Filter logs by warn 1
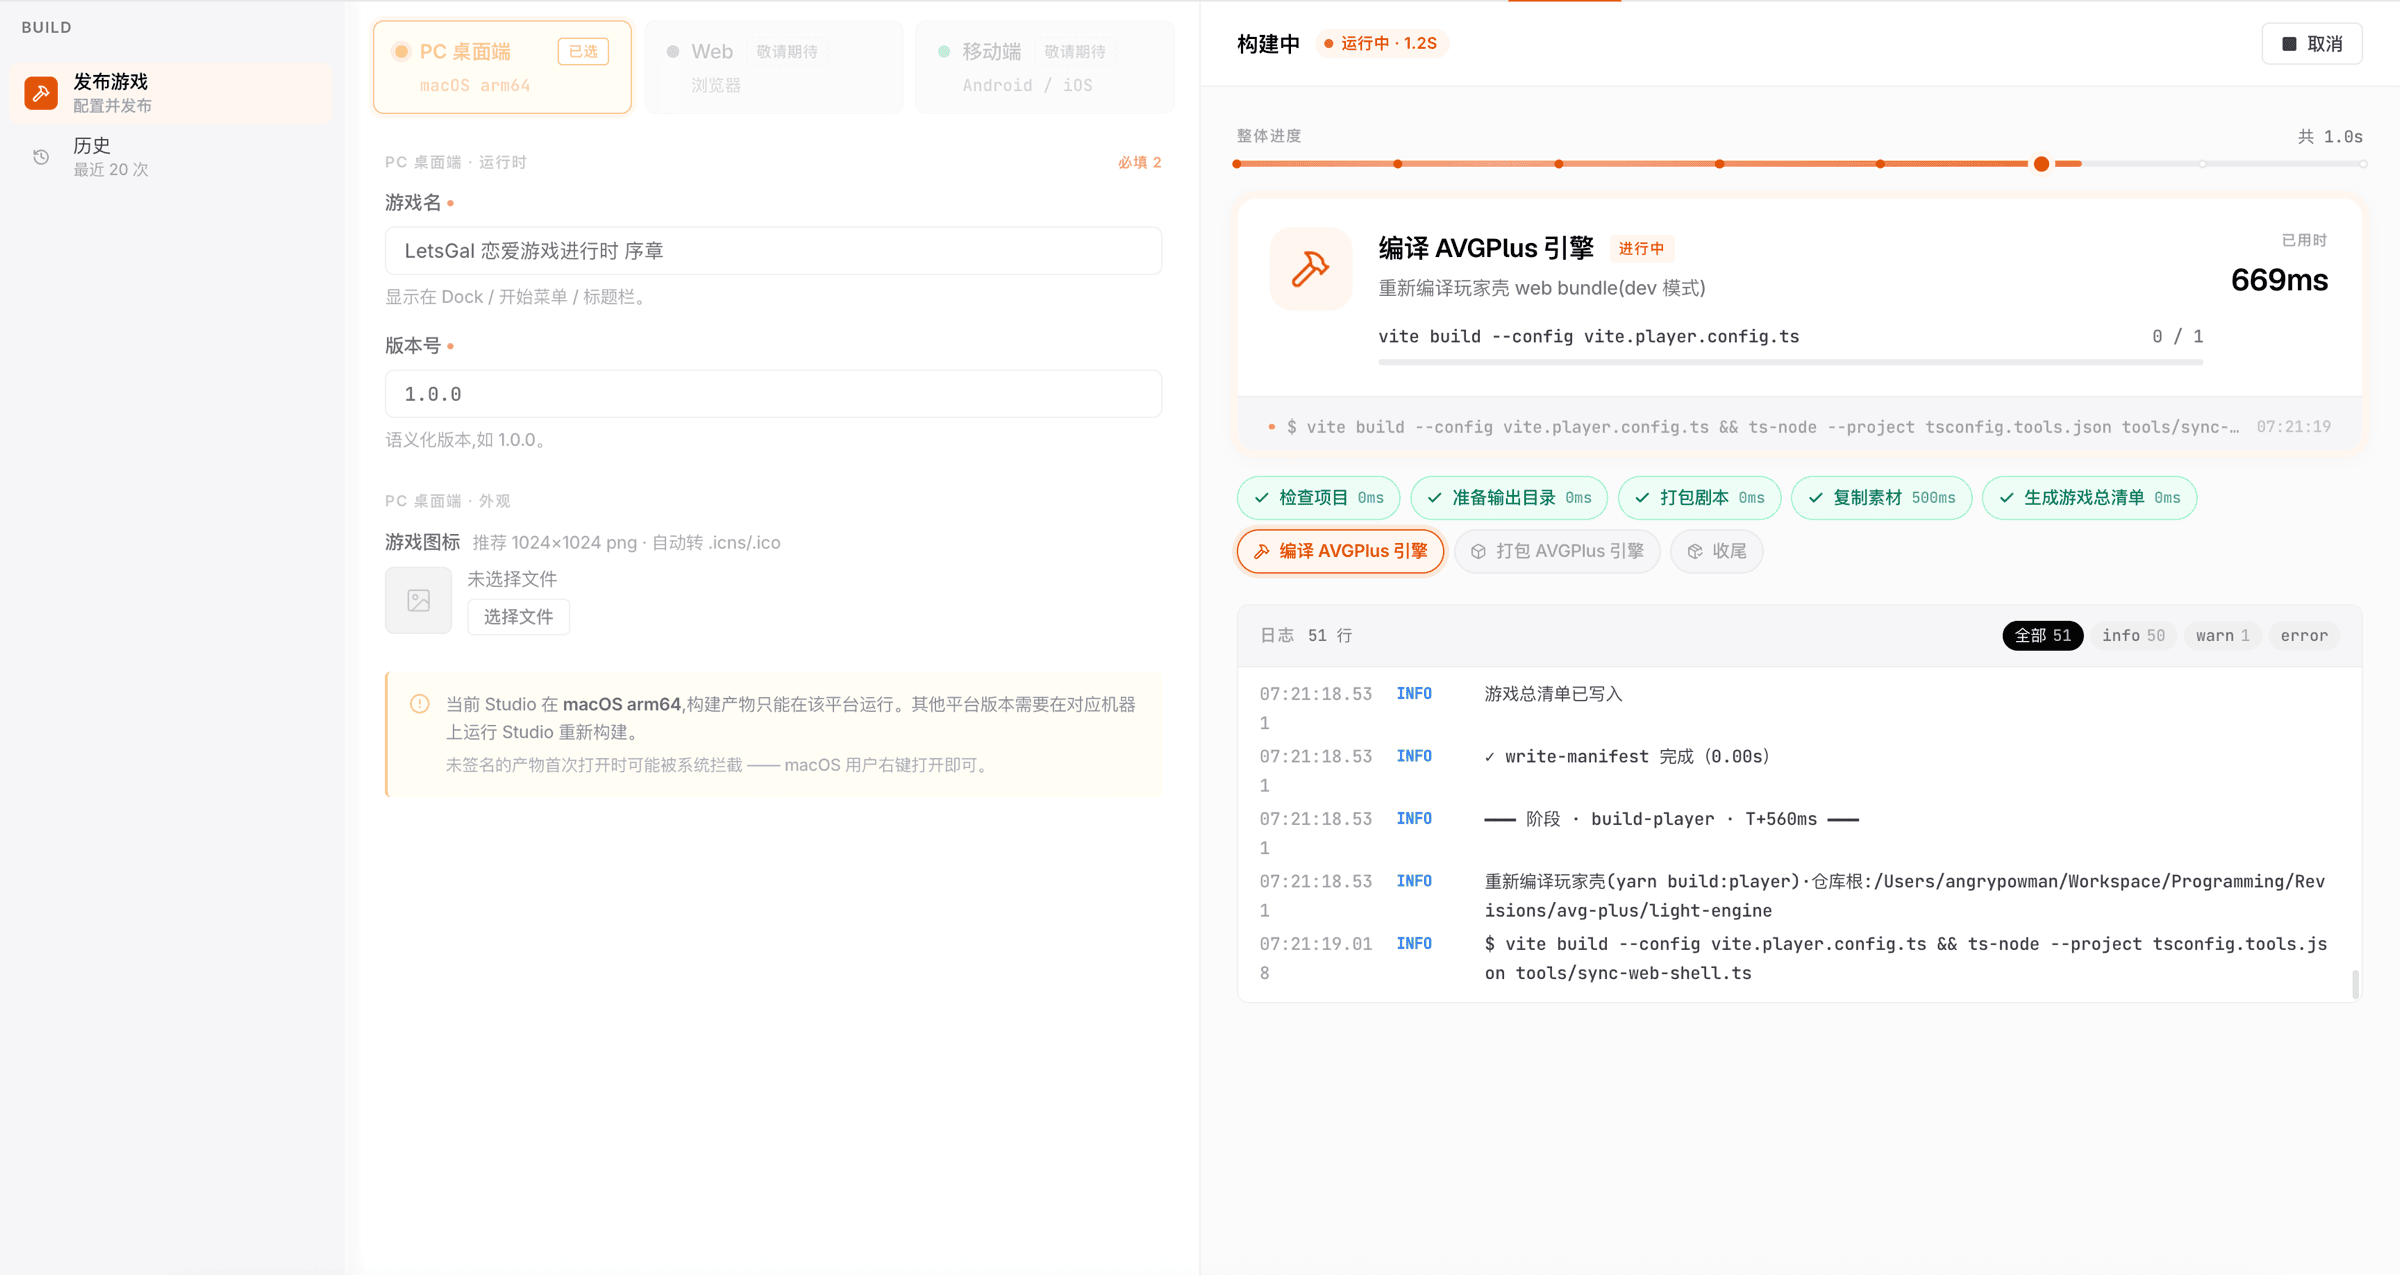 (x=2222, y=636)
